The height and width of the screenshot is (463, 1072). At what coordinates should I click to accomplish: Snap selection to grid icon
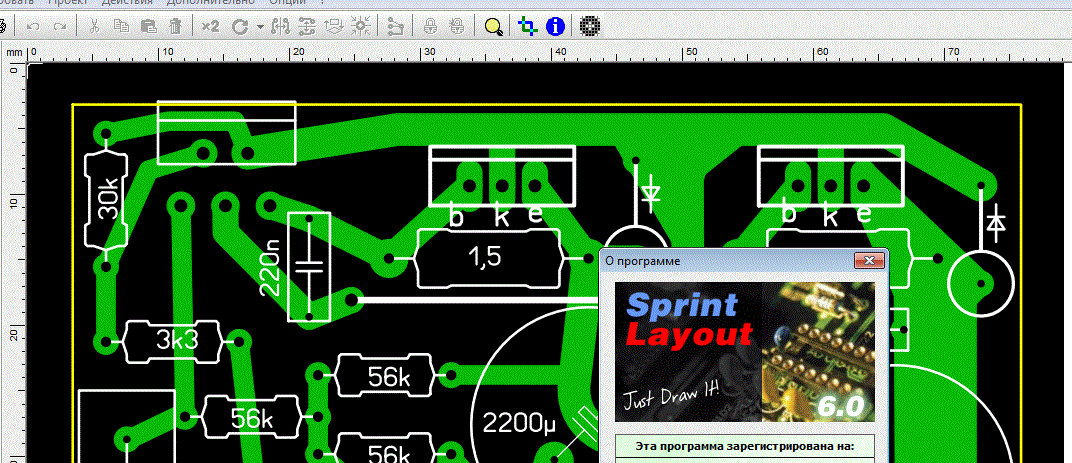tap(361, 27)
